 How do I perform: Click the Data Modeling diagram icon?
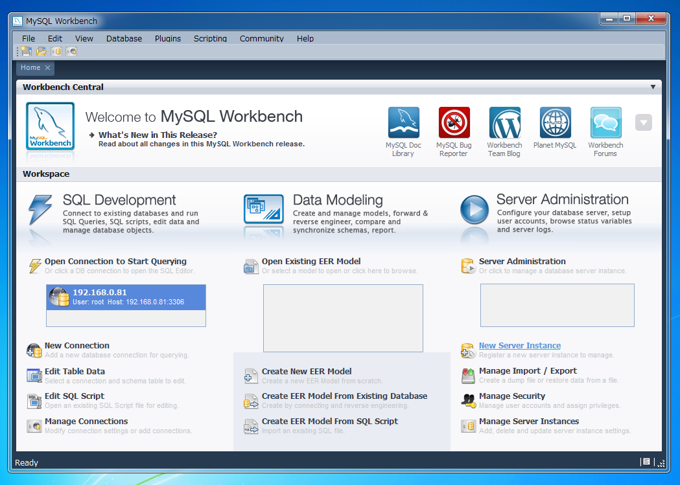click(x=264, y=209)
